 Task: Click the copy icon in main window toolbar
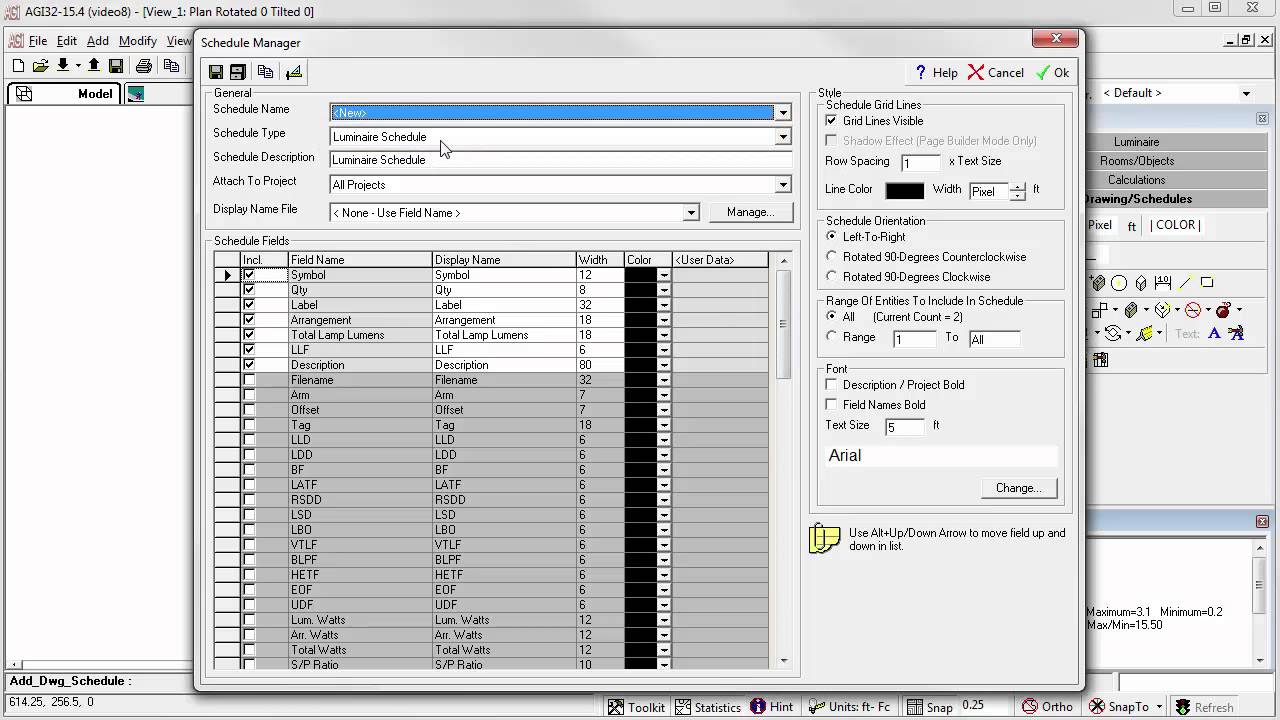pos(171,66)
